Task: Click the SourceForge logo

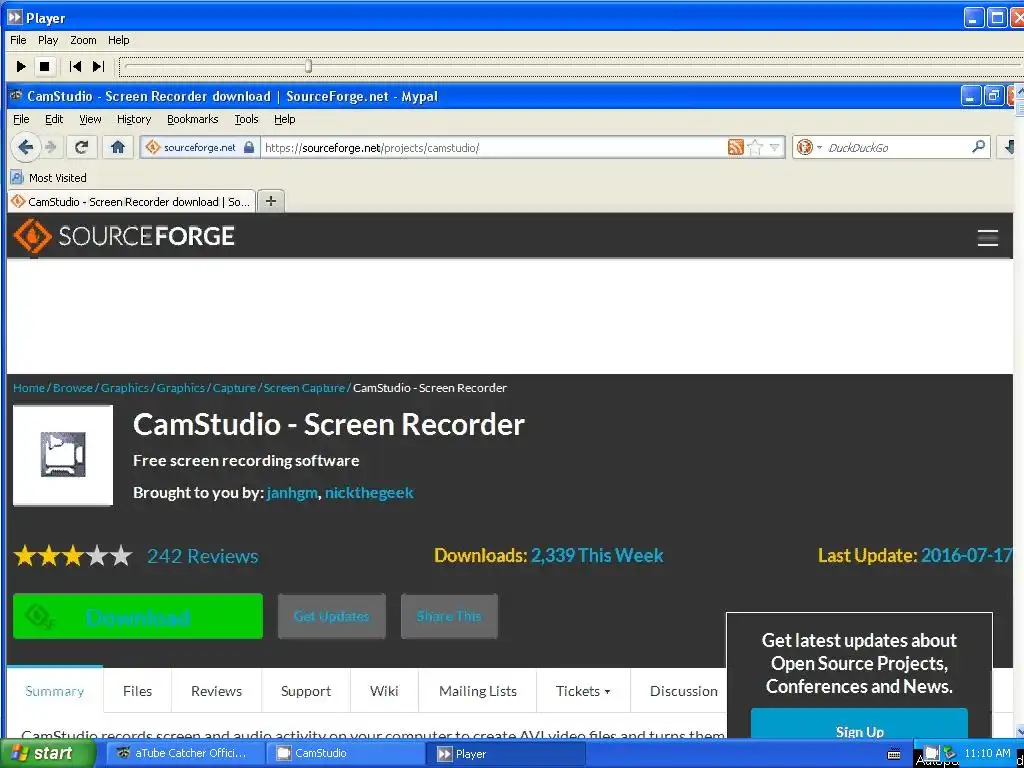Action: [124, 236]
